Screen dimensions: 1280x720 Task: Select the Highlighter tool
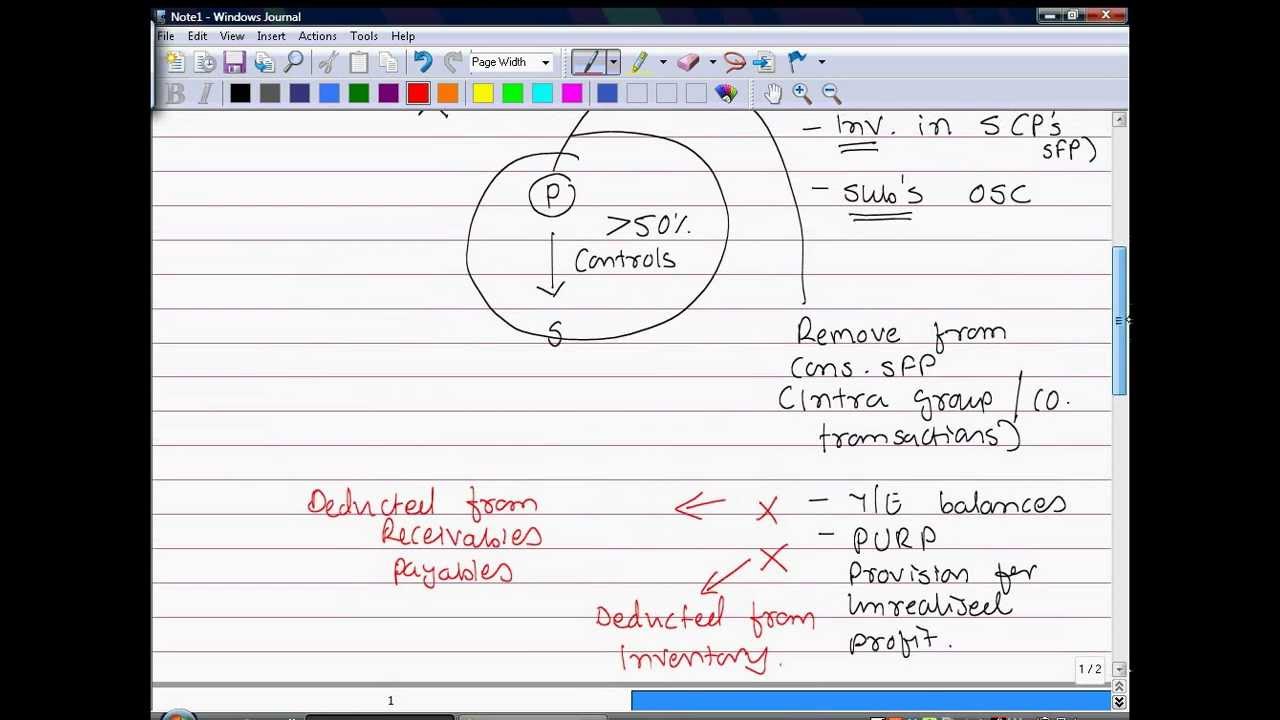(640, 62)
